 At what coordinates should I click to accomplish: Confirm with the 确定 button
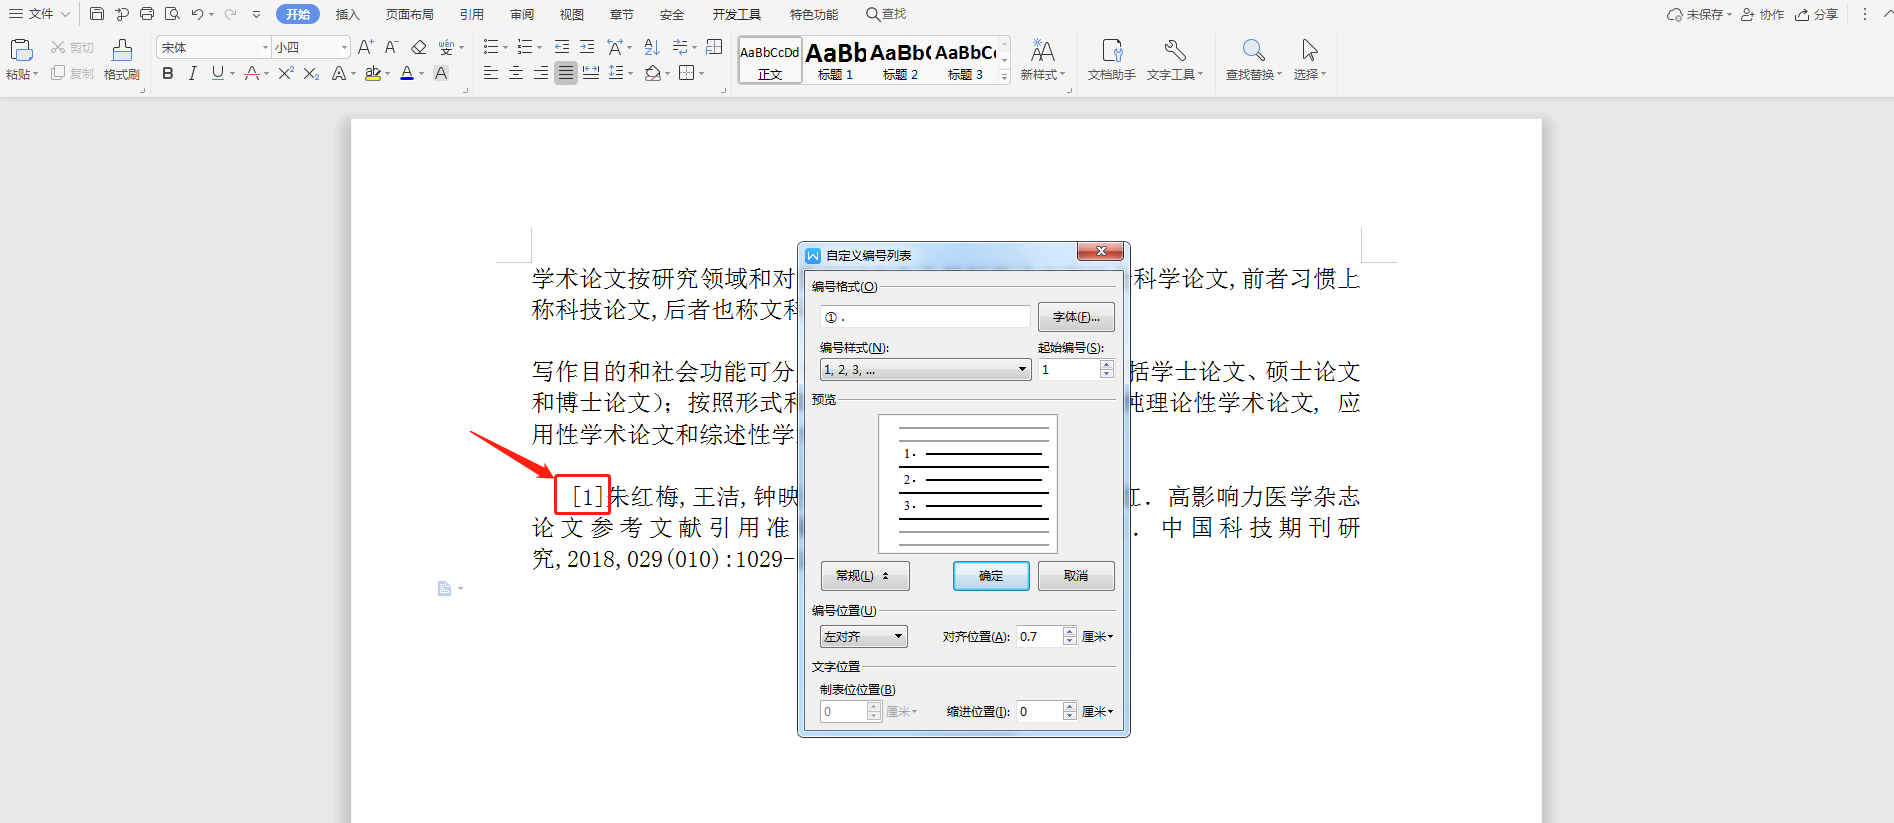[x=991, y=576]
